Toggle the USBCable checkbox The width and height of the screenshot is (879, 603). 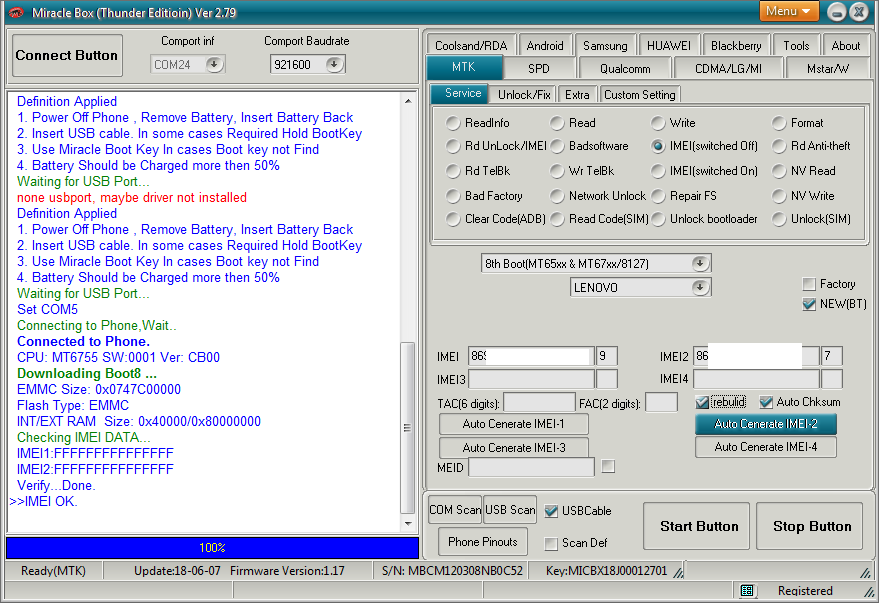(x=551, y=511)
